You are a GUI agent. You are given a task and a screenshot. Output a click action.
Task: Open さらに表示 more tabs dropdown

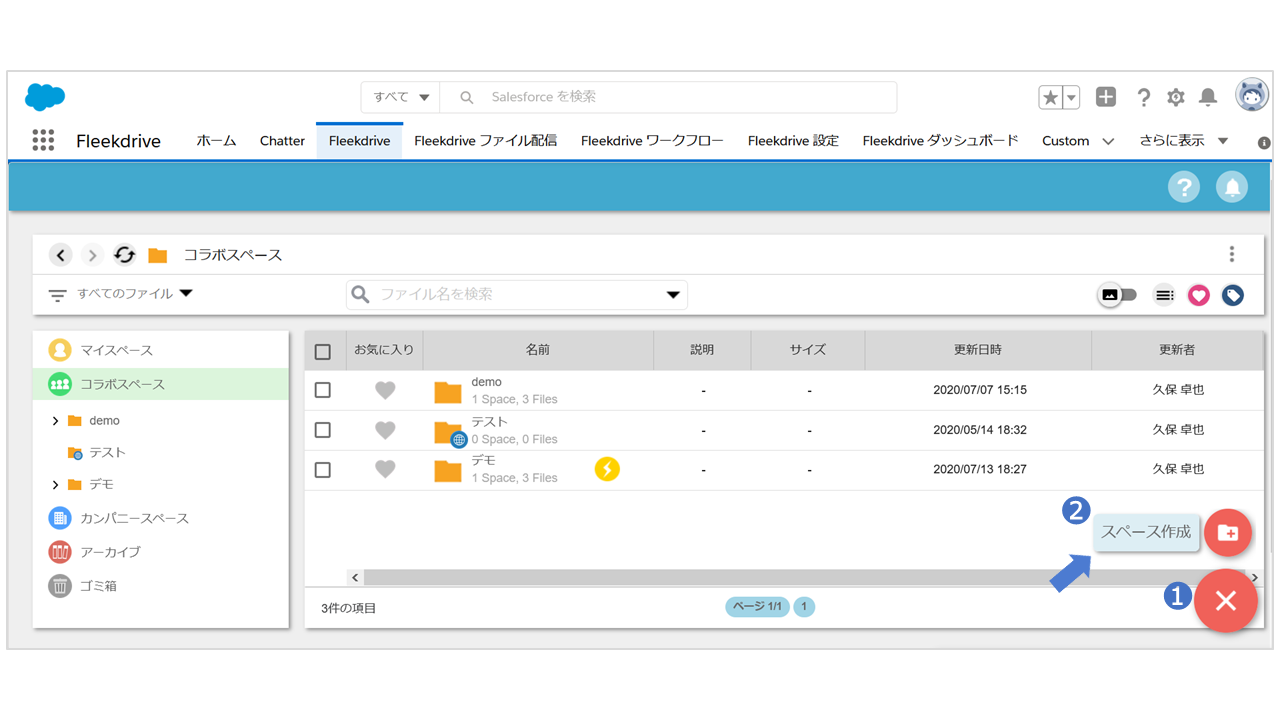click(1183, 141)
